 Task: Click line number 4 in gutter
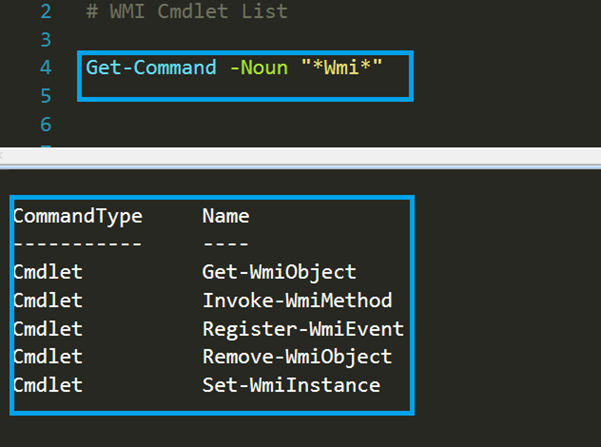(46, 68)
